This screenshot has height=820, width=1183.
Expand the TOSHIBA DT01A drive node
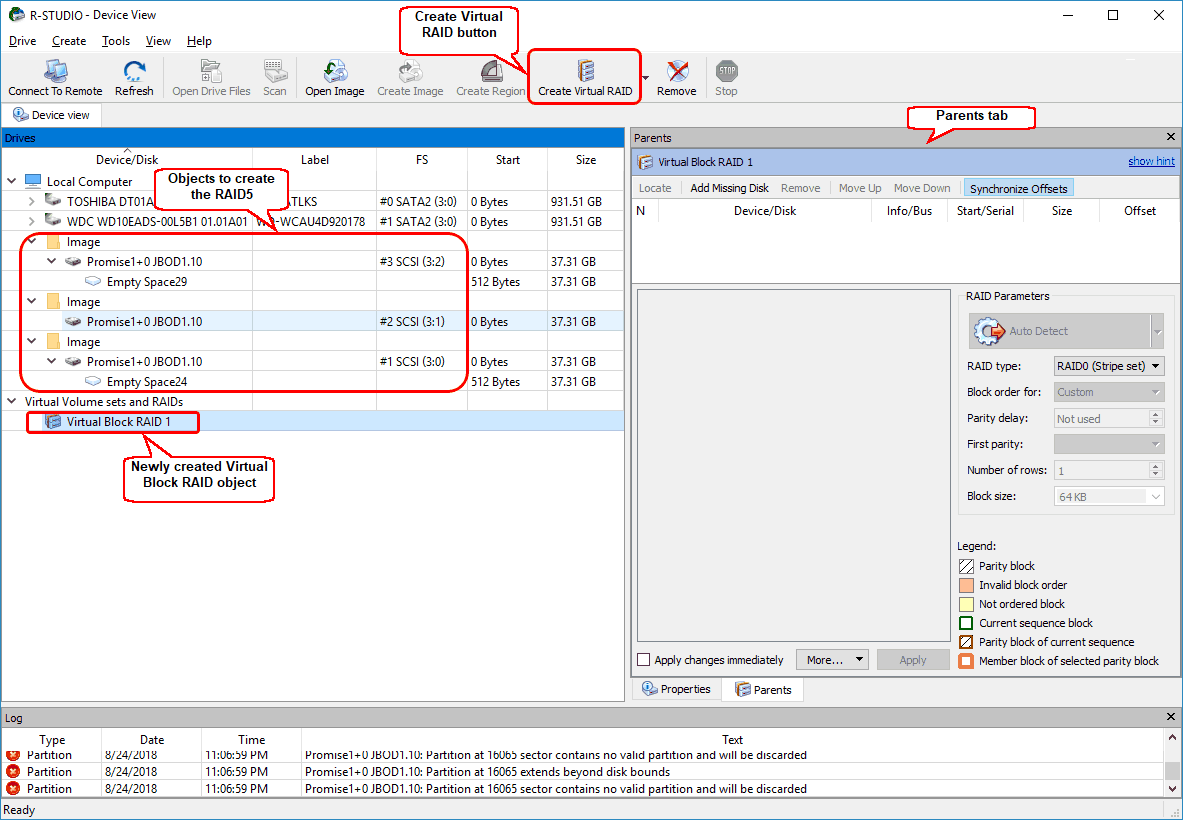(x=32, y=201)
